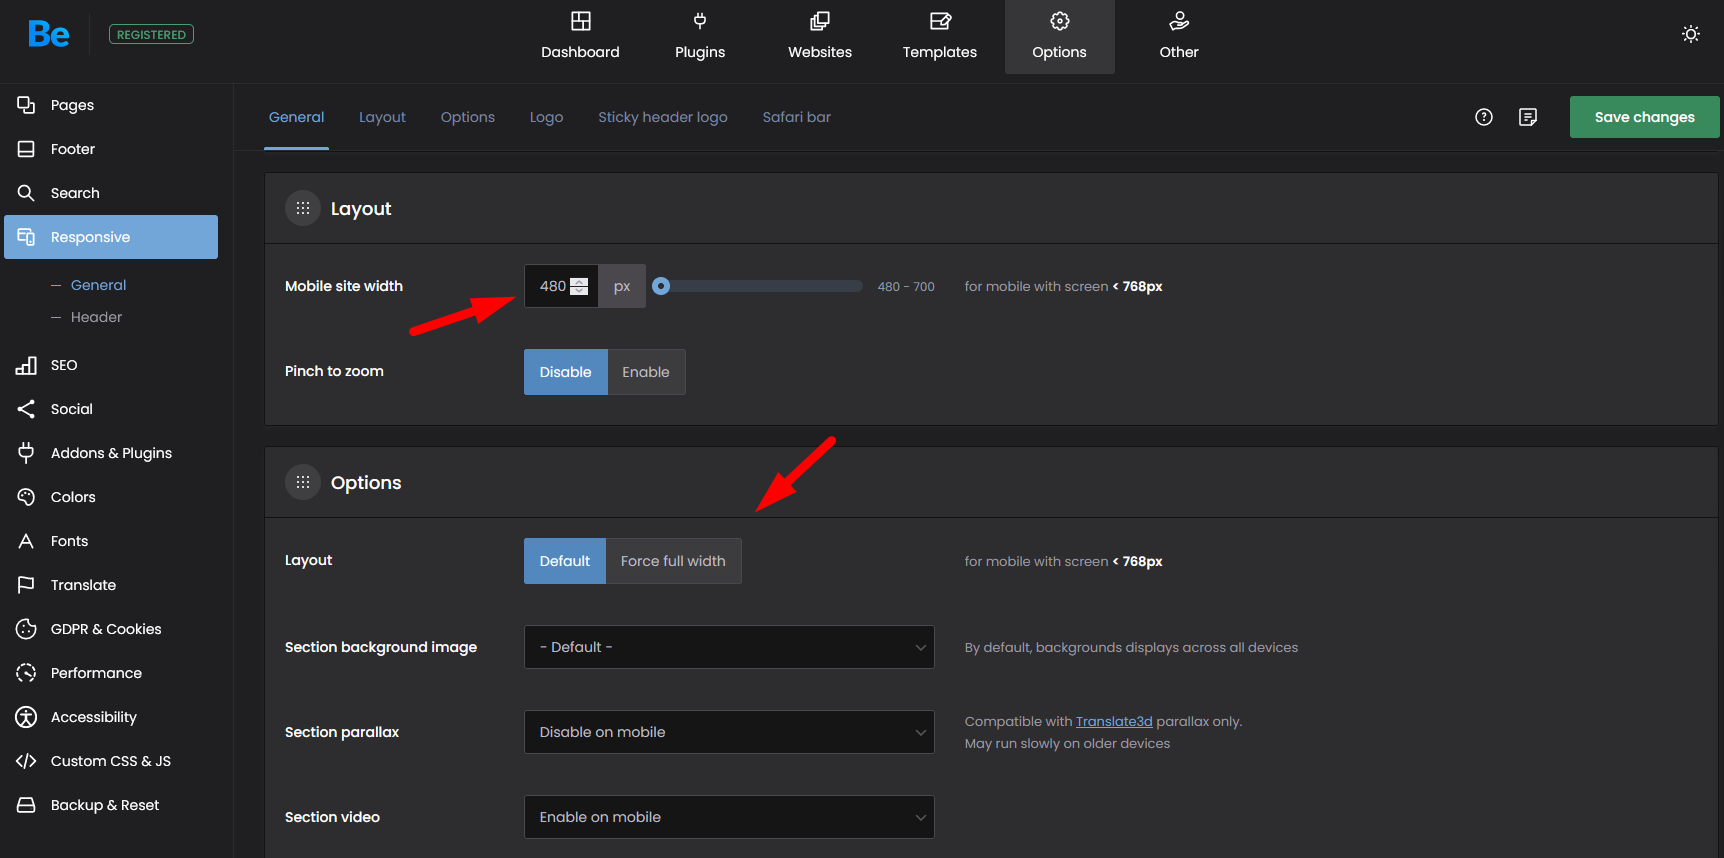
Task: Select Force full width layout option
Action: pos(673,561)
